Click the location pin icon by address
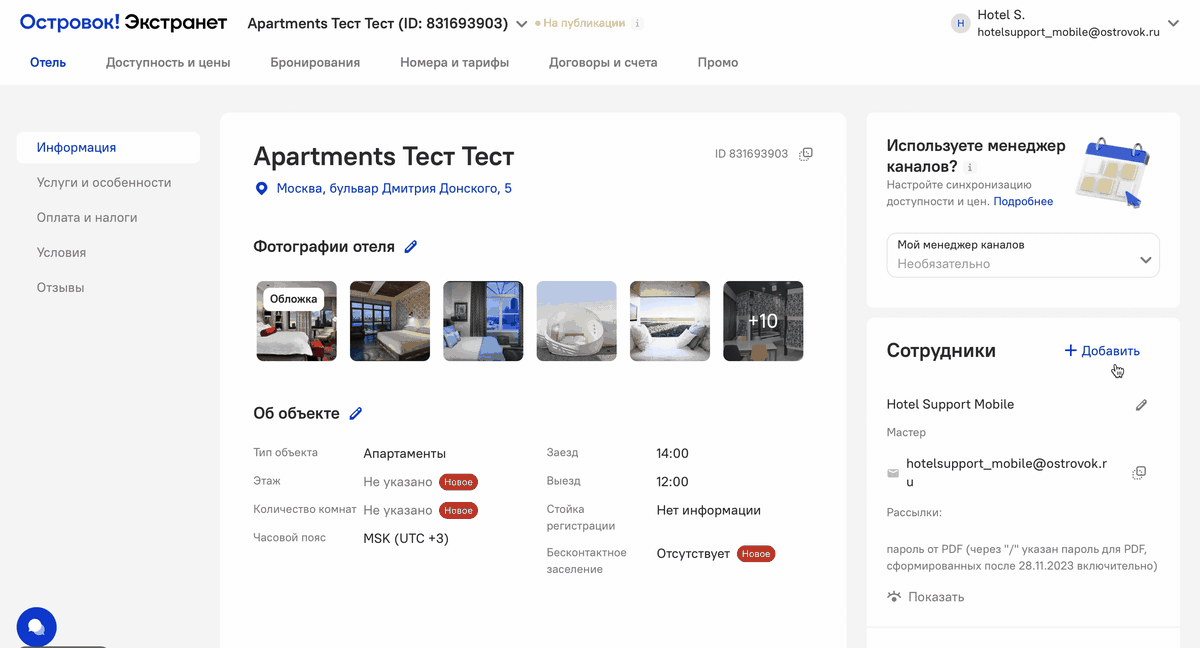Image resolution: width=1200 pixels, height=648 pixels. pyautogui.click(x=262, y=188)
